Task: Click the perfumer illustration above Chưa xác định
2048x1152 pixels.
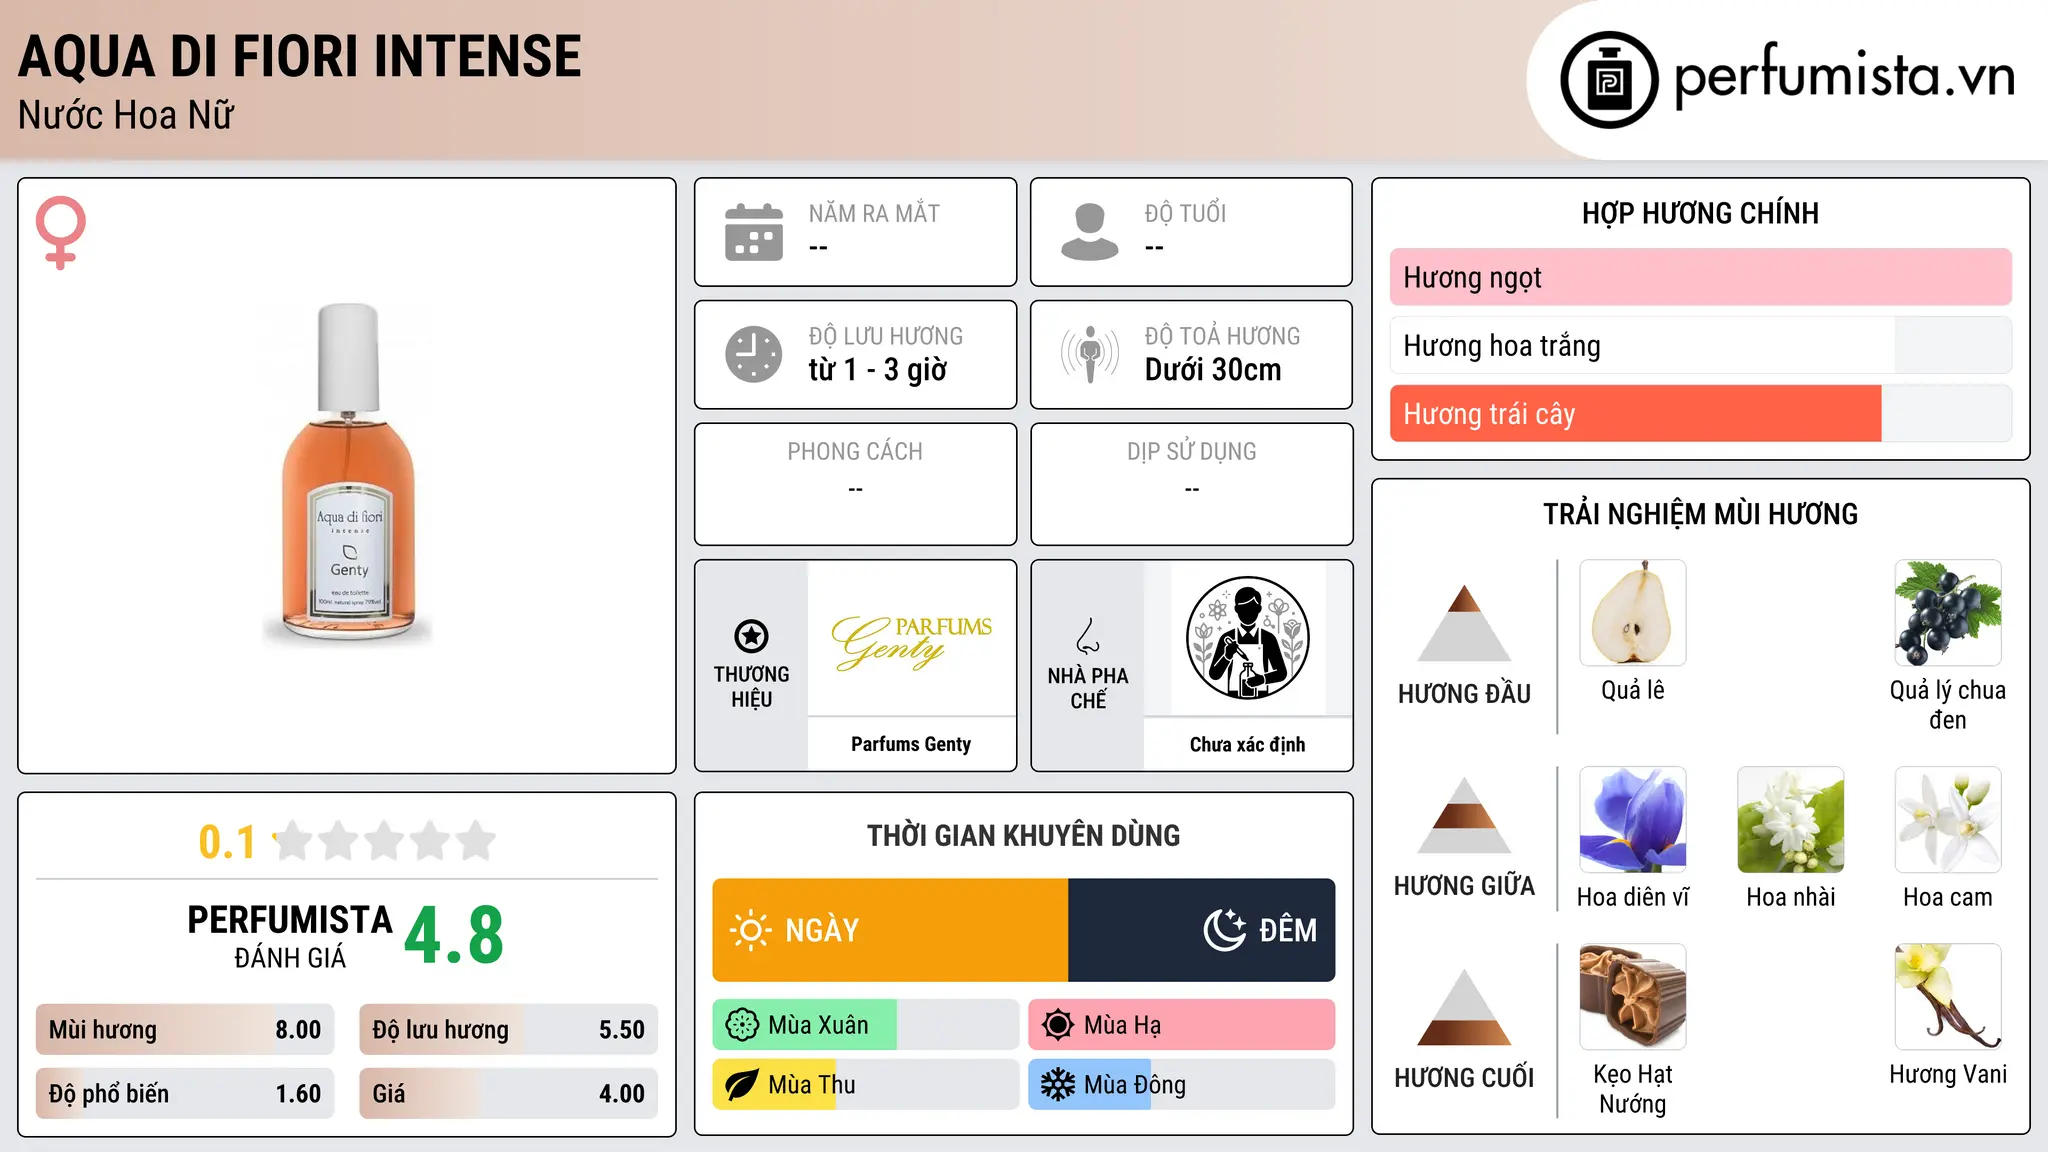Action: (1248, 638)
